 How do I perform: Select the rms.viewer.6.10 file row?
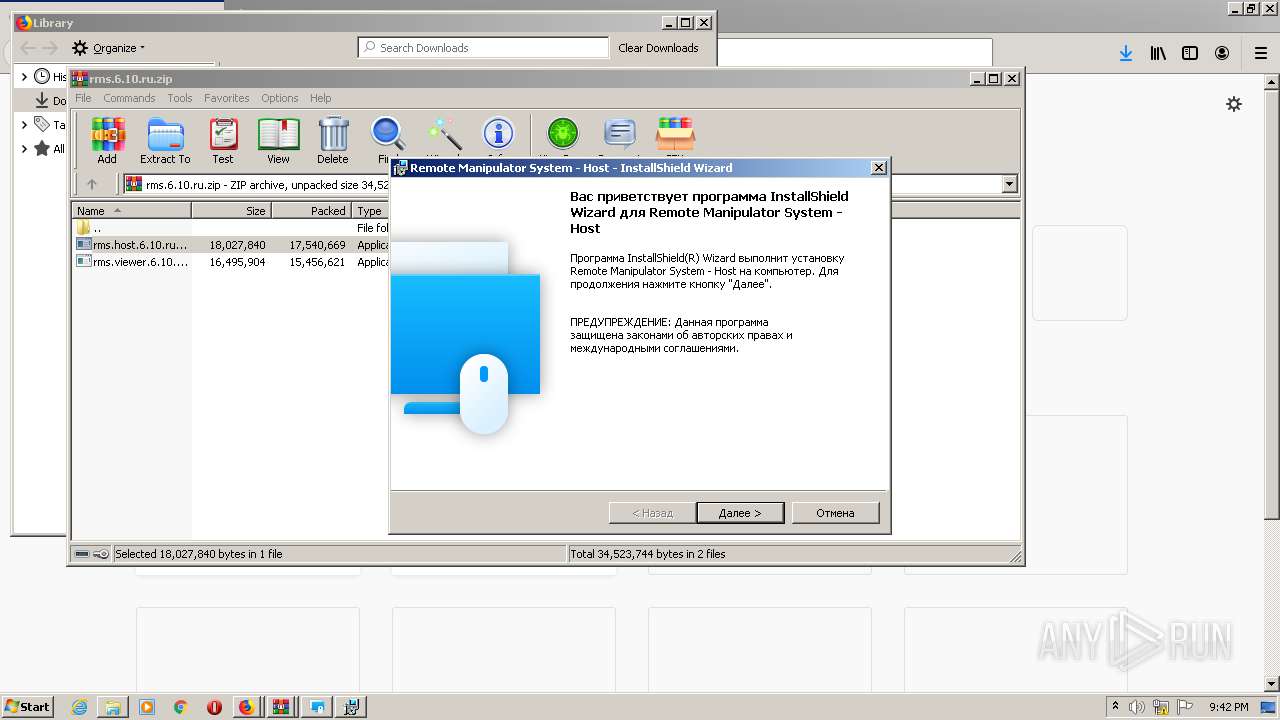232,262
